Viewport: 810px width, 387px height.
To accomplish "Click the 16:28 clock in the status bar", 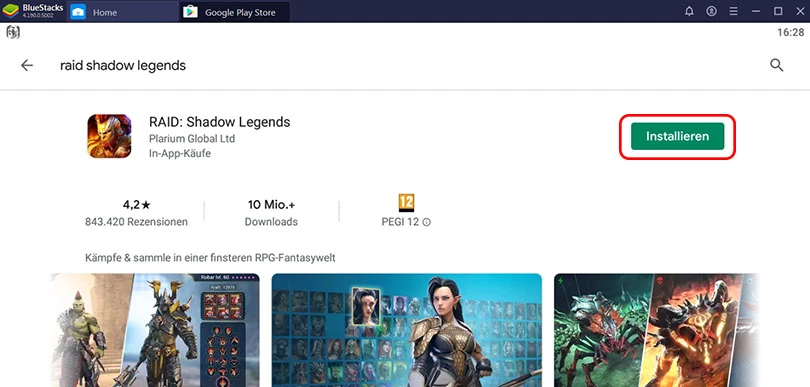I will (x=791, y=33).
